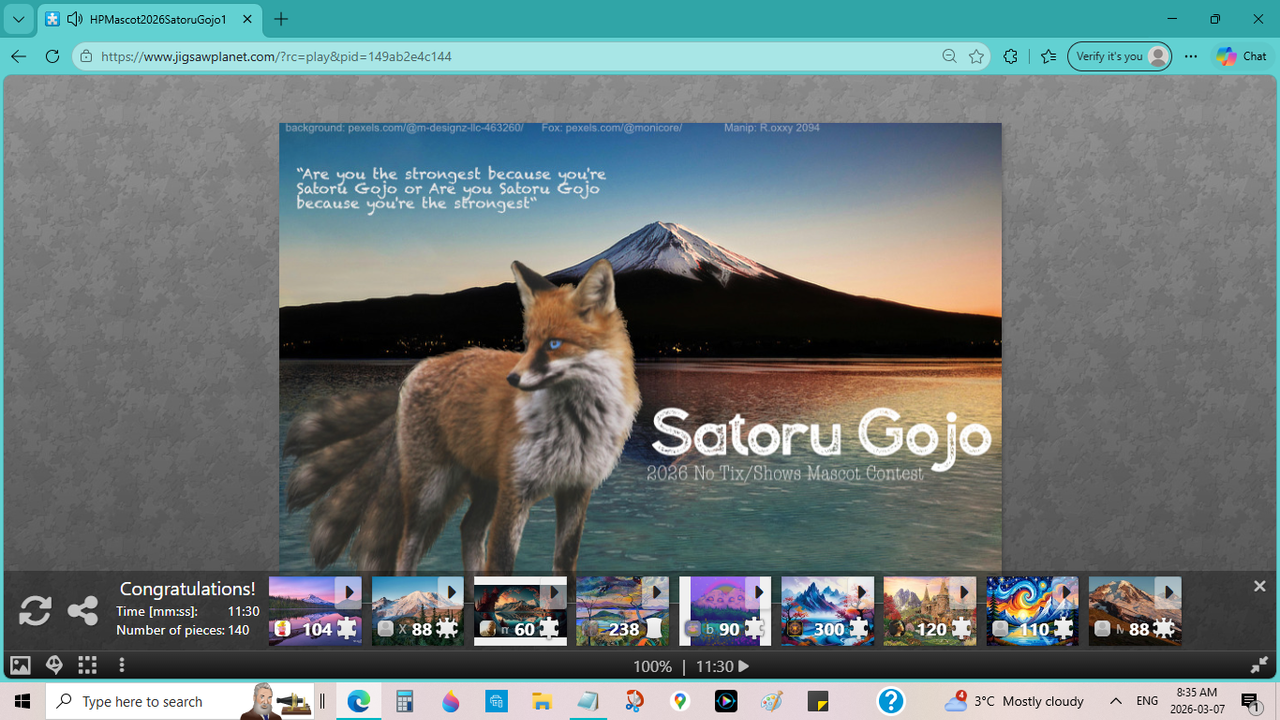Viewport: 1280px width, 720px height.
Task: Open the Paint palette taskbar icon
Action: point(772,701)
